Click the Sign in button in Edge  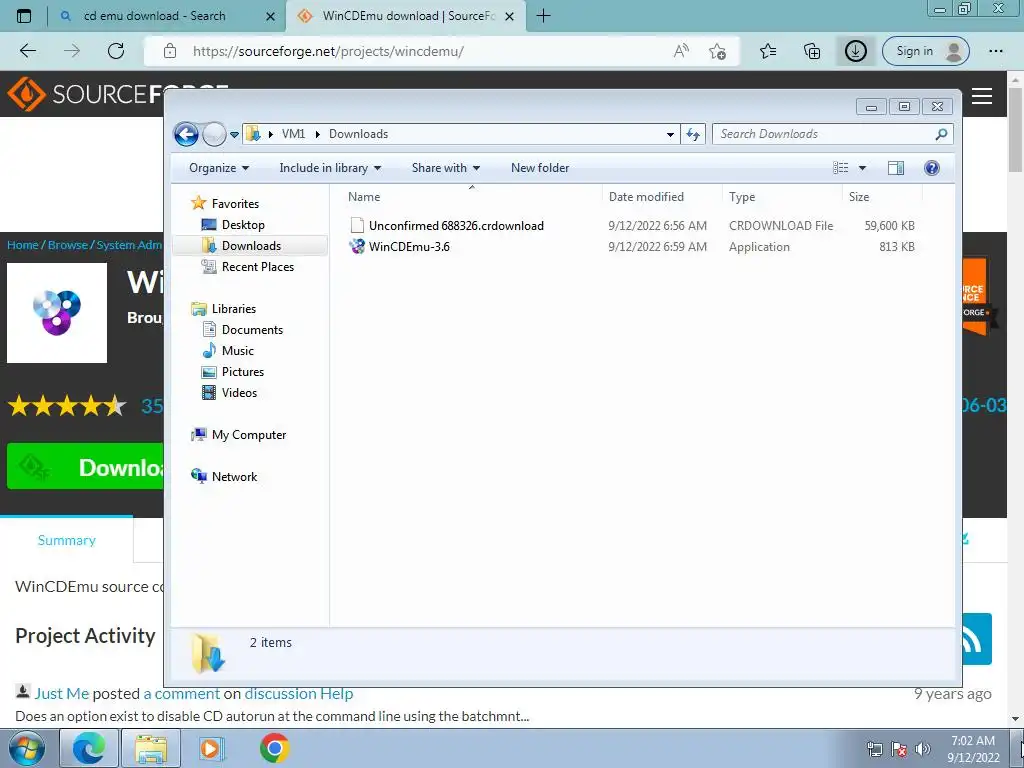(x=925, y=51)
